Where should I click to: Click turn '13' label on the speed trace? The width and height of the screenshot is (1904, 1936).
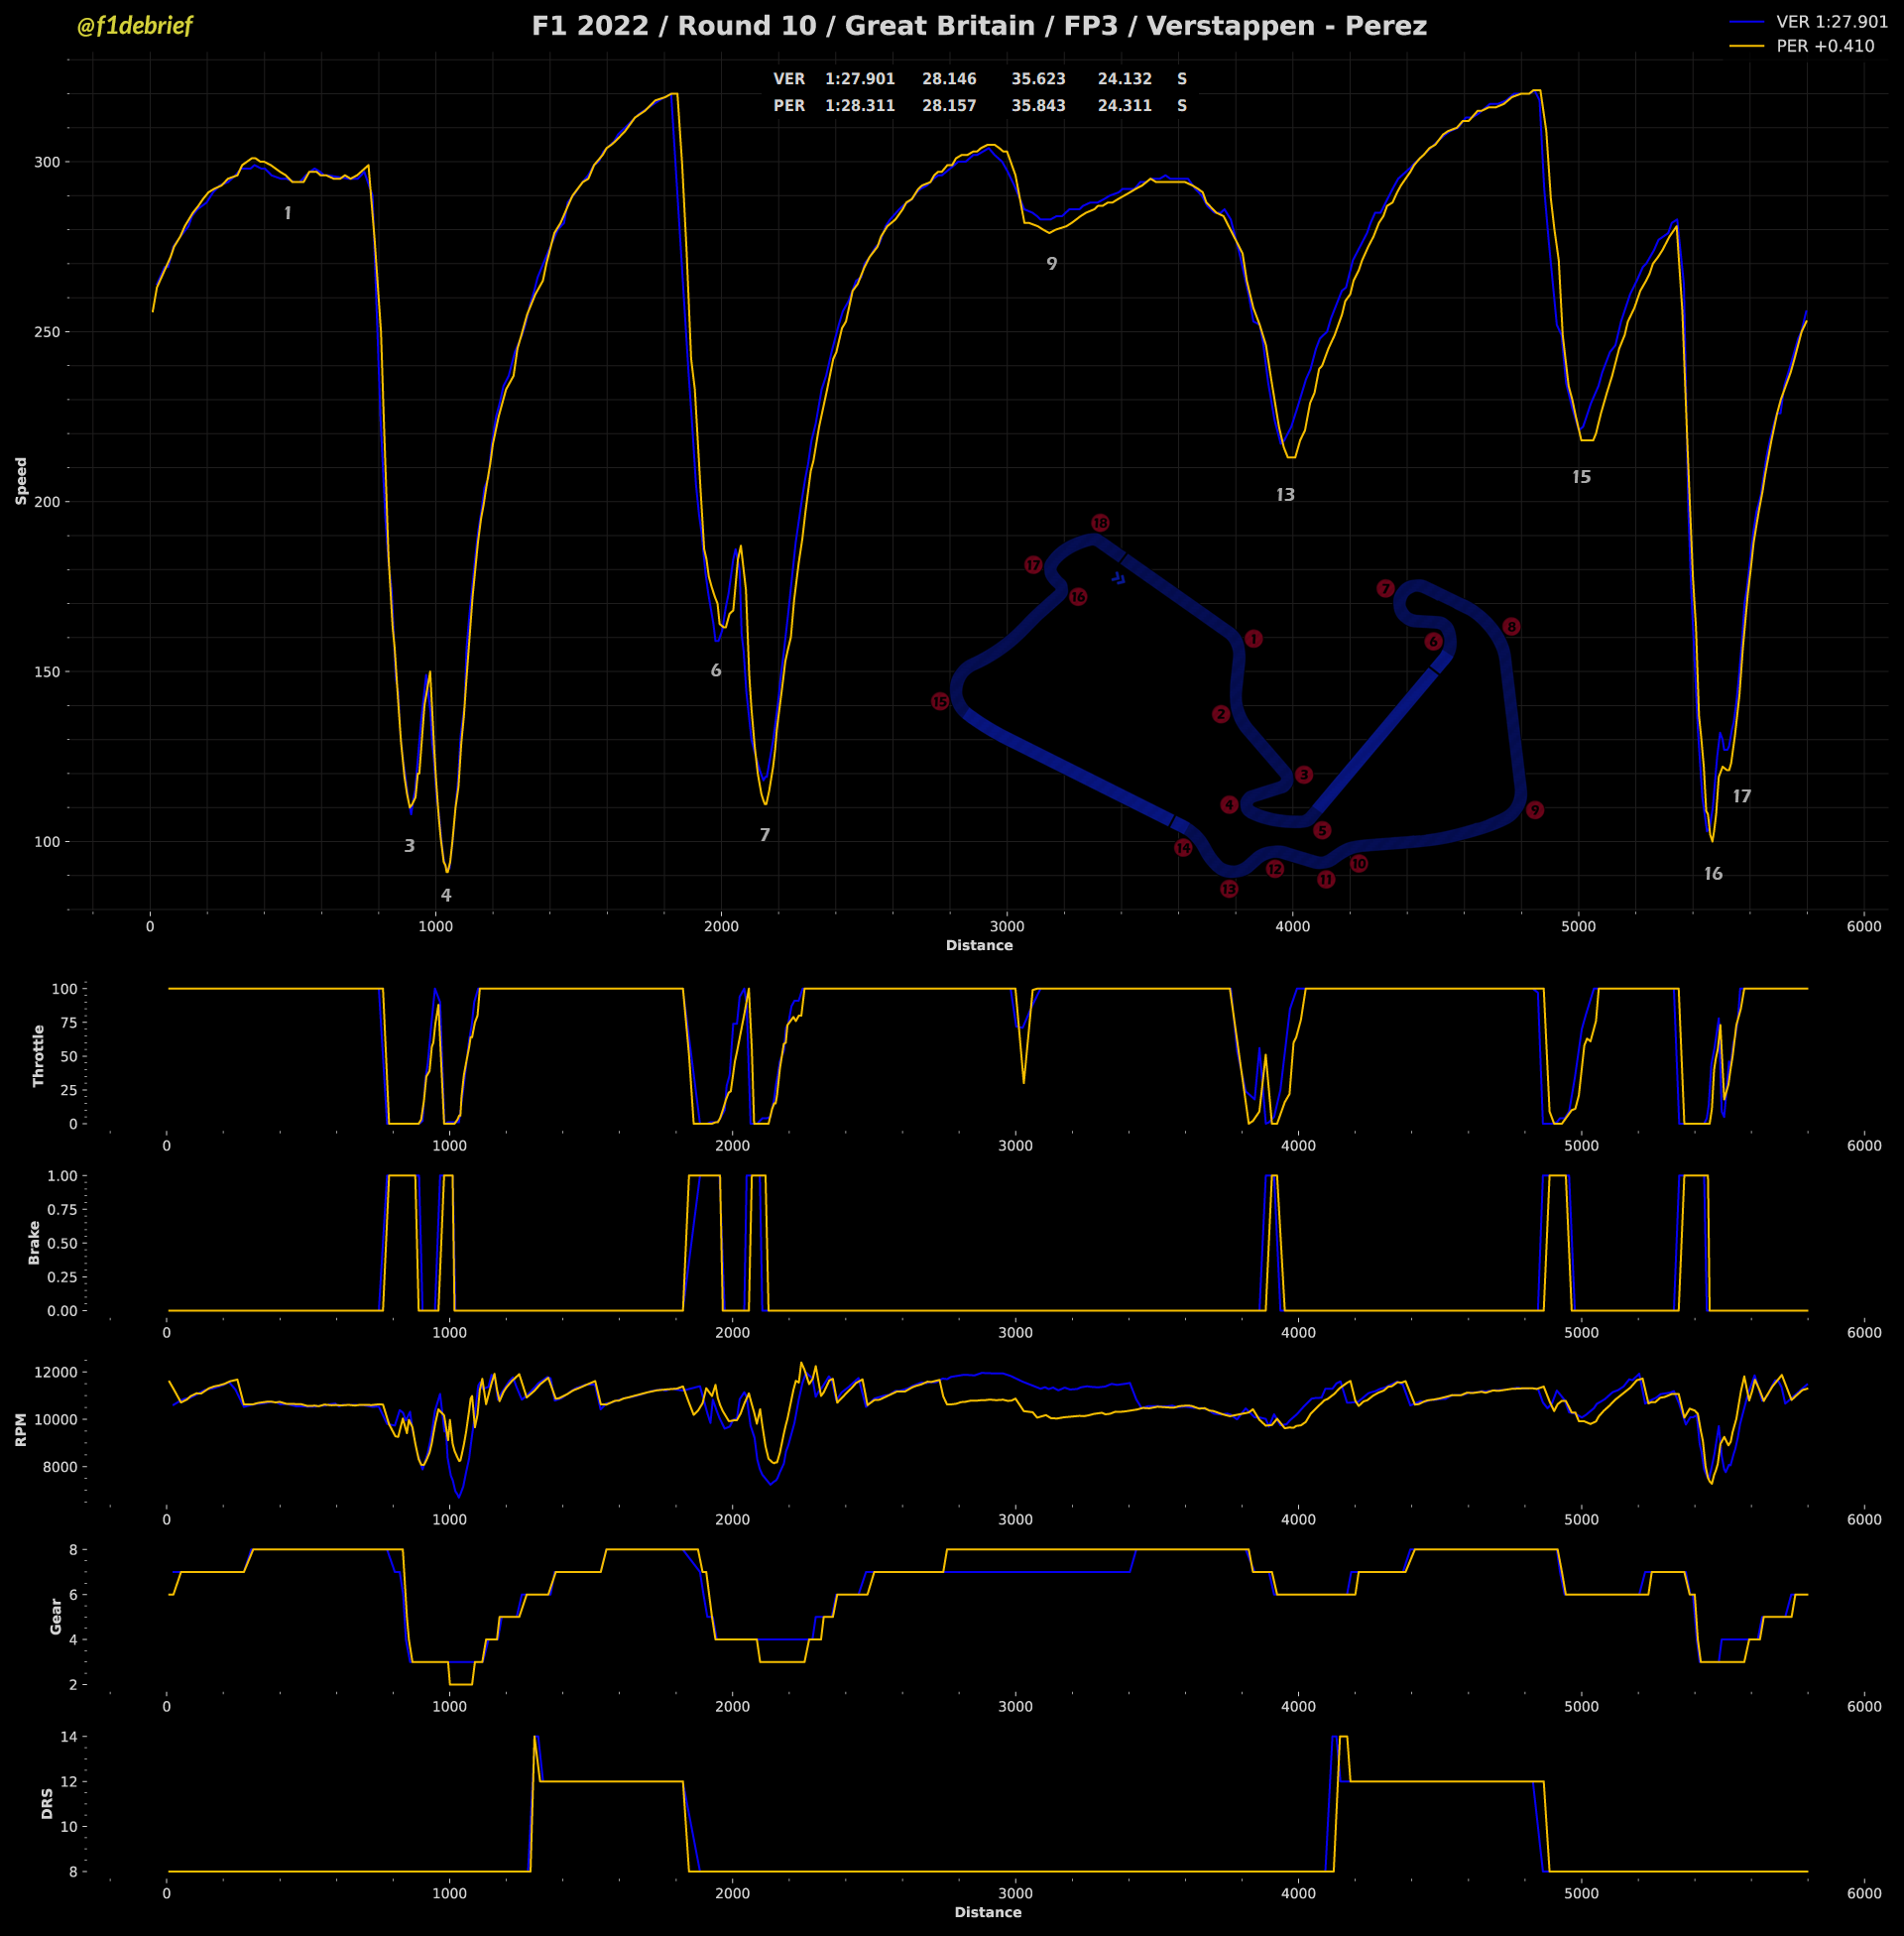pos(1286,495)
